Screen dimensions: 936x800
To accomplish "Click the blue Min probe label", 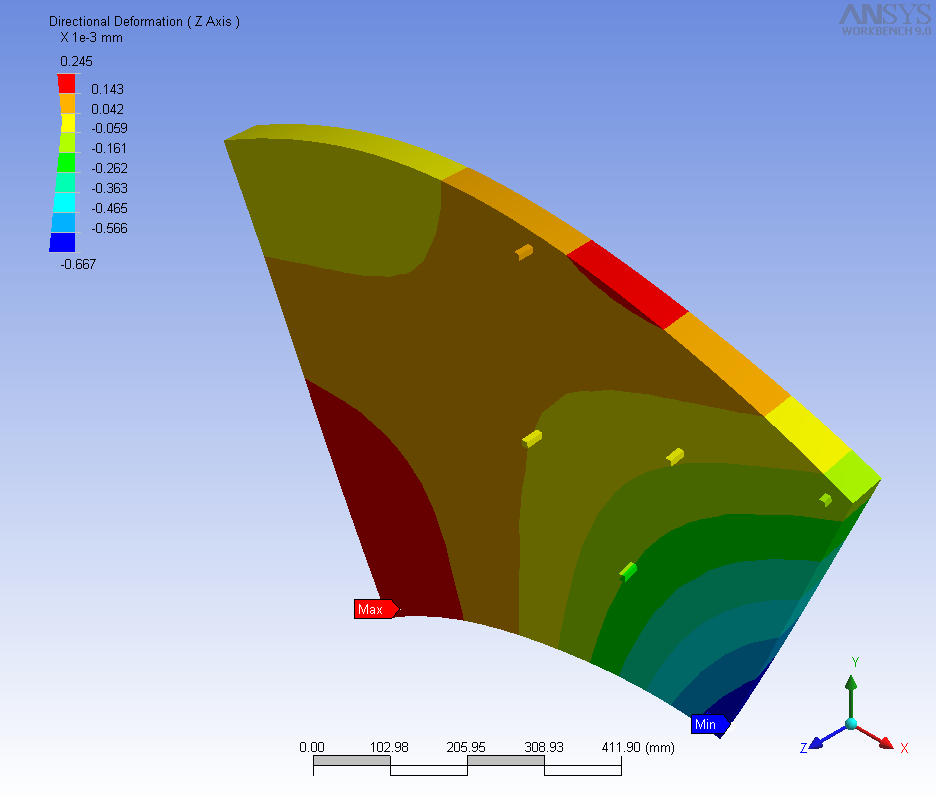I will 710,724.
